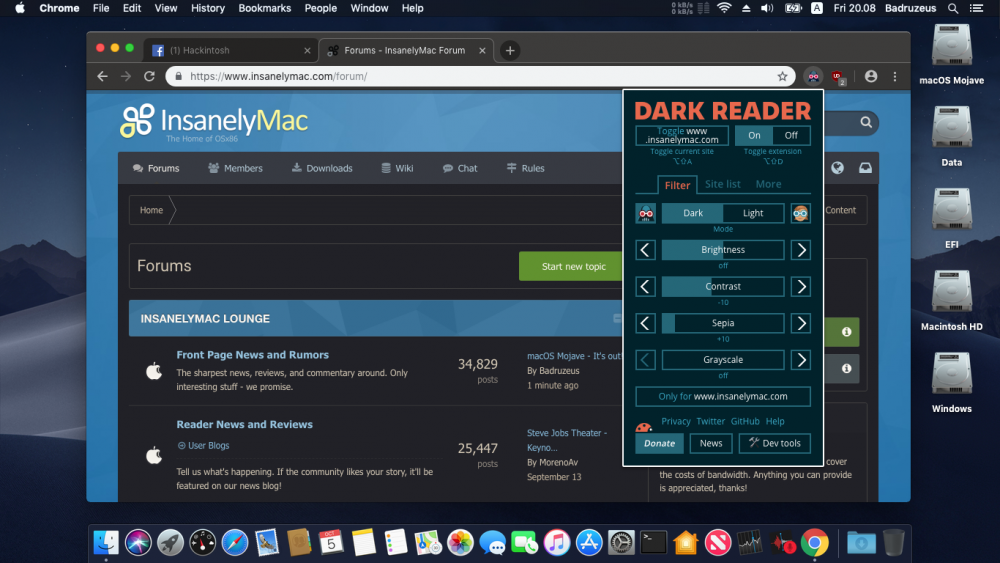Increase Sepia with right arrow
Image resolution: width=1000 pixels, height=563 pixels.
801,323
